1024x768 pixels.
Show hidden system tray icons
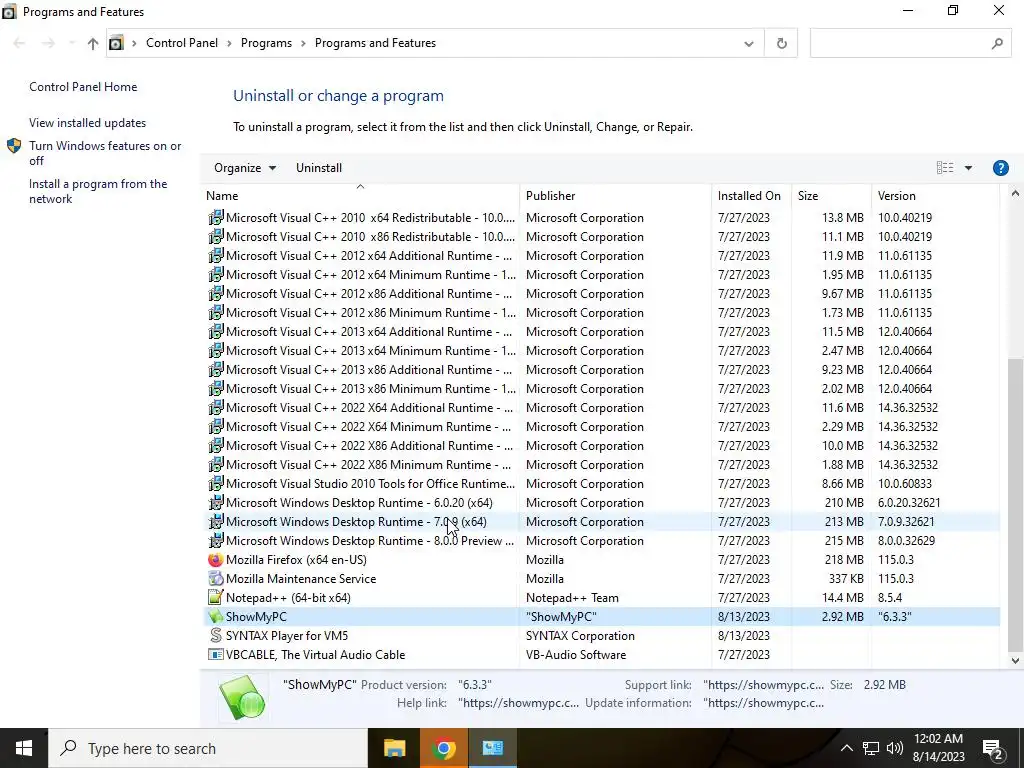click(x=846, y=748)
